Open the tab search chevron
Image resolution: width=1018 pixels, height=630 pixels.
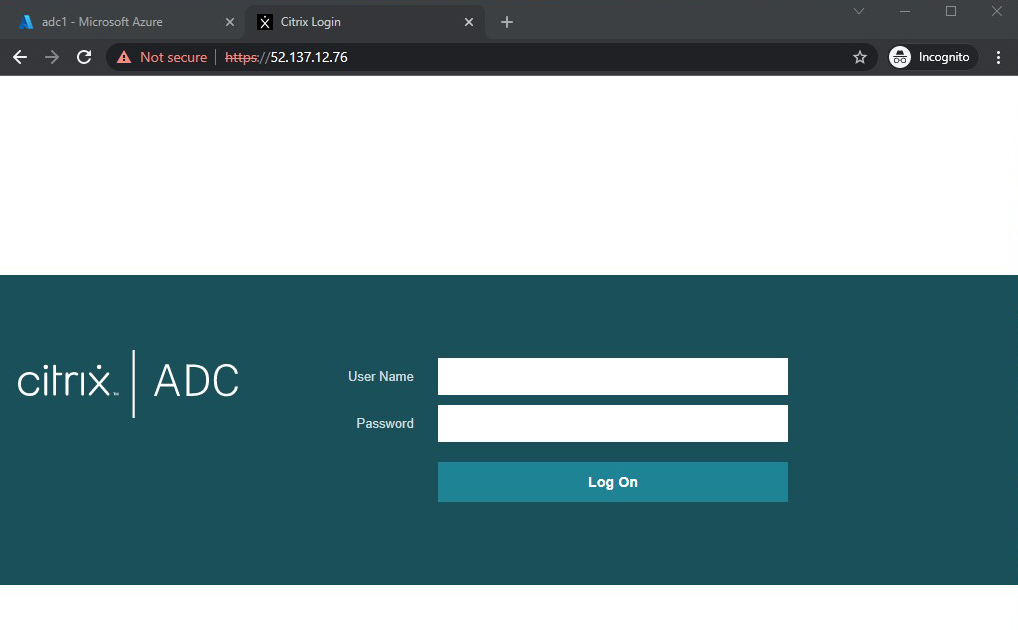tap(859, 11)
